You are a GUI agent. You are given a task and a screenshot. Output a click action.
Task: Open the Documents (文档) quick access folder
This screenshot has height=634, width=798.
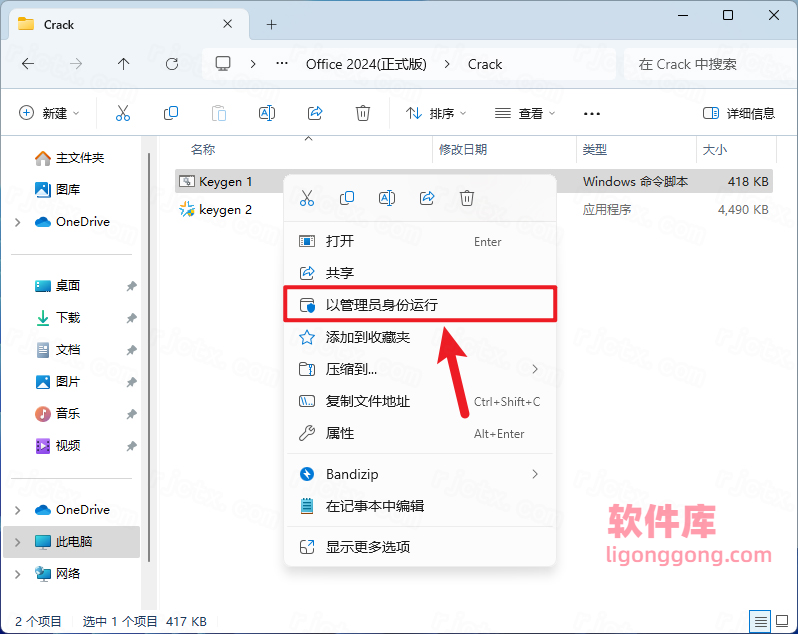(58, 350)
